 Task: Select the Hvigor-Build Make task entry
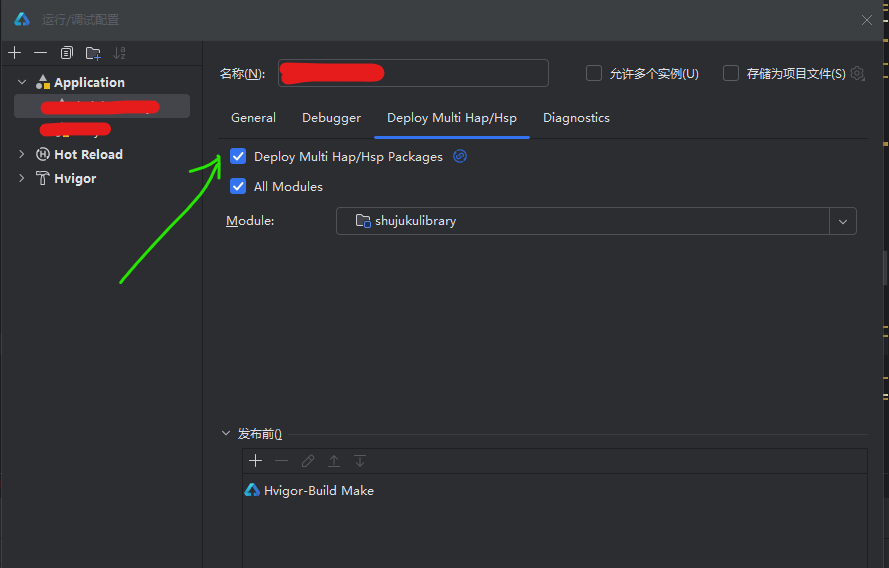point(318,491)
